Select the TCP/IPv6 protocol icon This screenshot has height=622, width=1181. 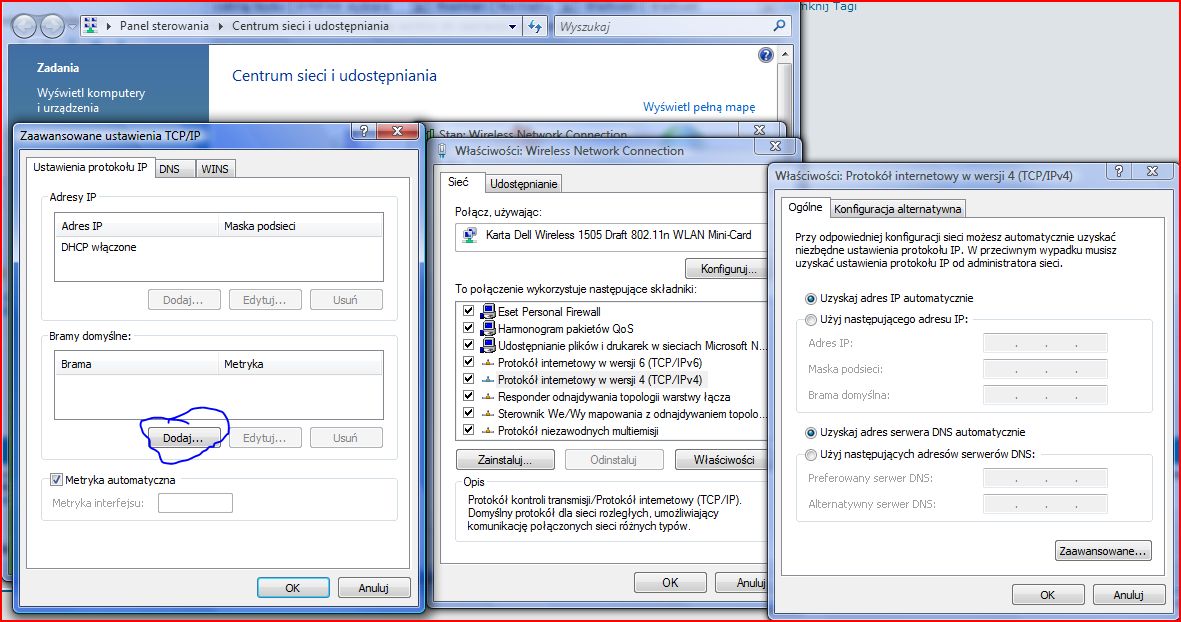pos(488,363)
